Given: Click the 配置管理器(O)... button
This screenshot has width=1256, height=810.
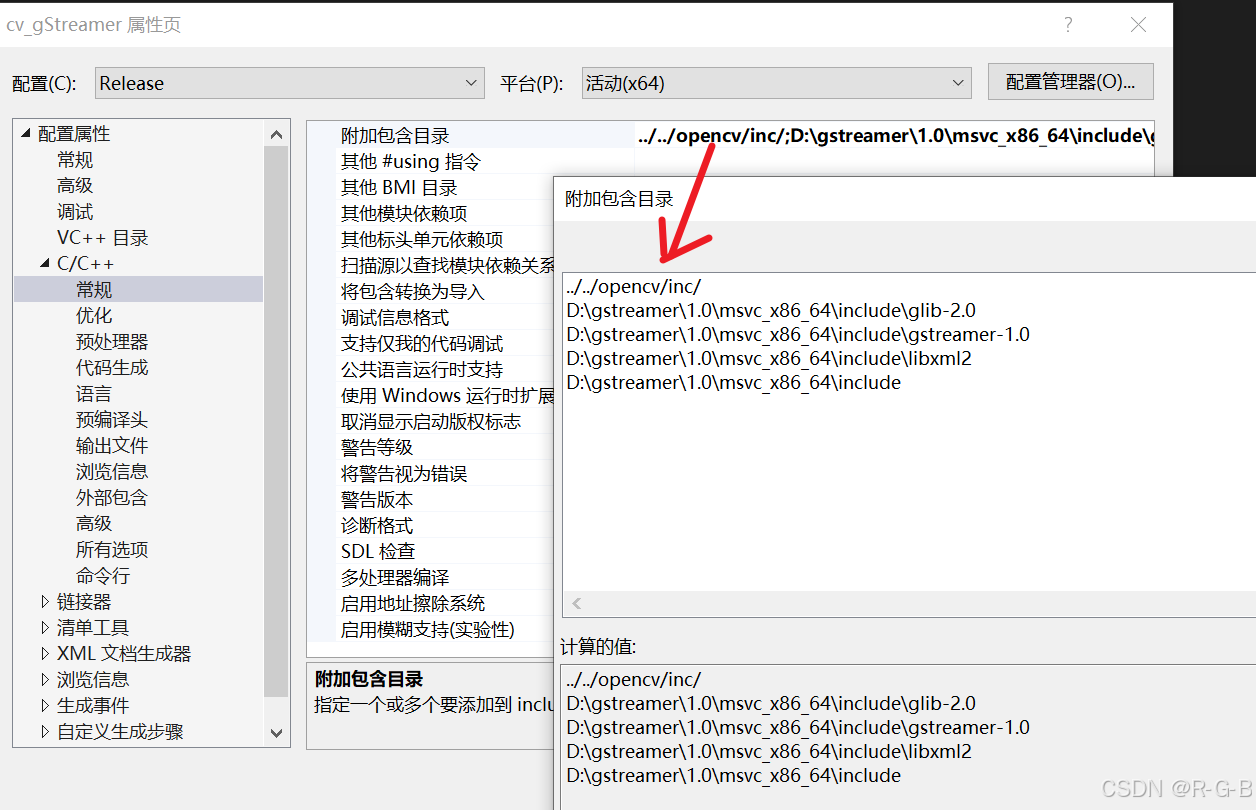Looking at the screenshot, I should pos(1070,82).
